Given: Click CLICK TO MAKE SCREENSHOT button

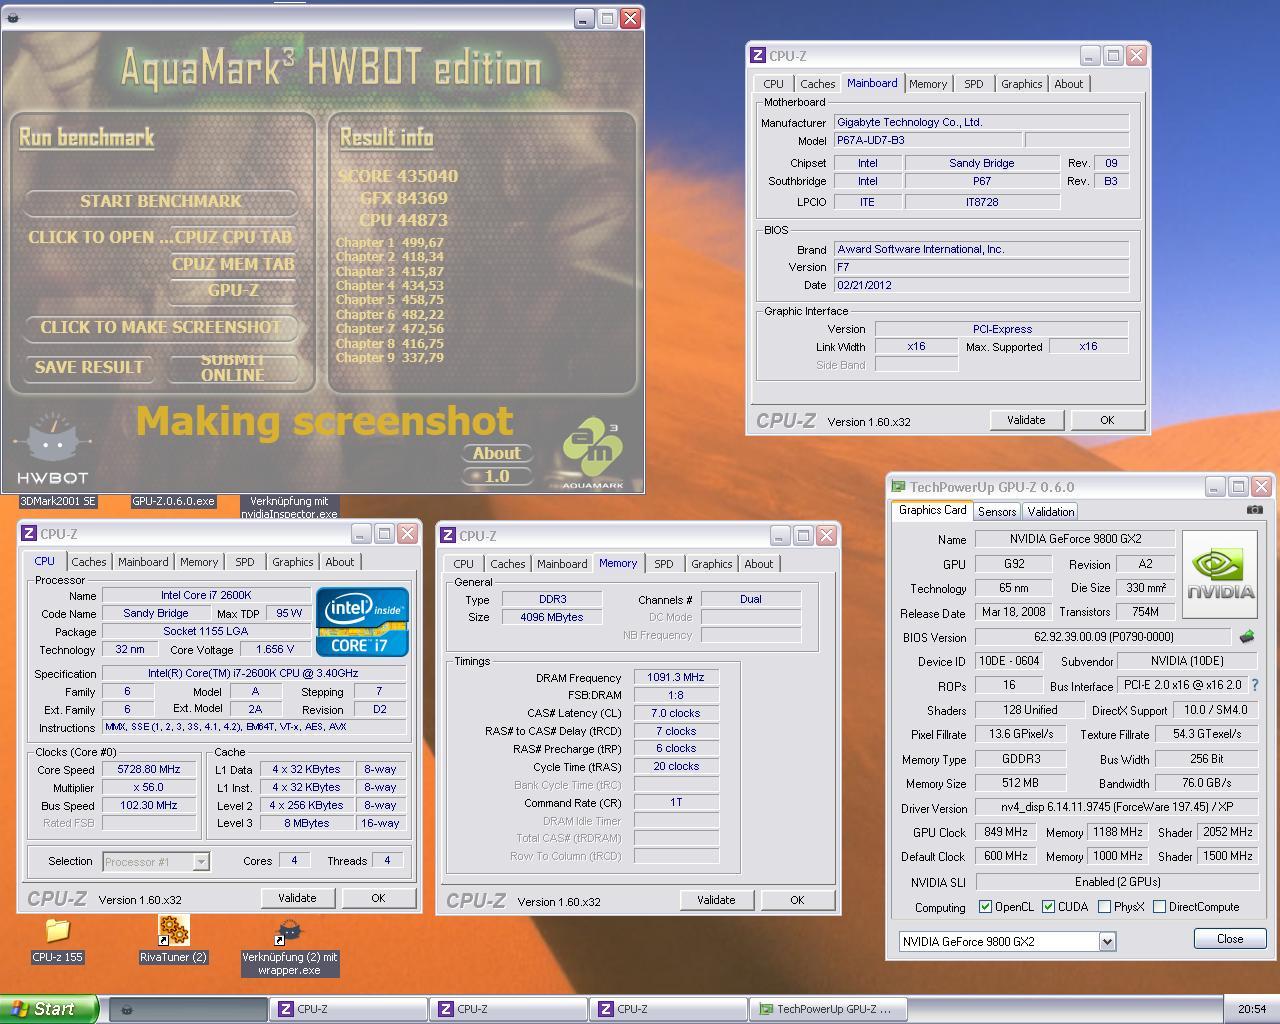Looking at the screenshot, I should pyautogui.click(x=161, y=327).
